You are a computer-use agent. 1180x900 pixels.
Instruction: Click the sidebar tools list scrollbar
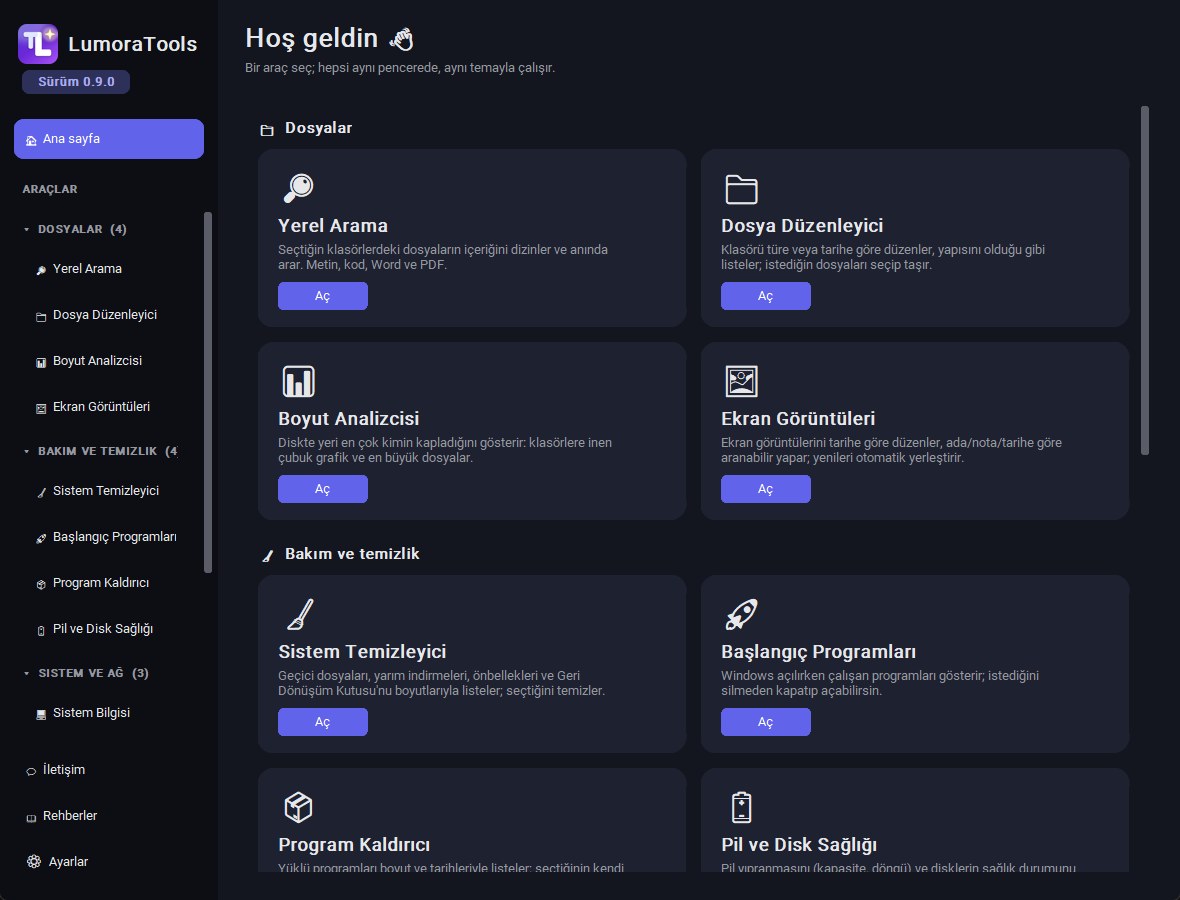point(208,392)
